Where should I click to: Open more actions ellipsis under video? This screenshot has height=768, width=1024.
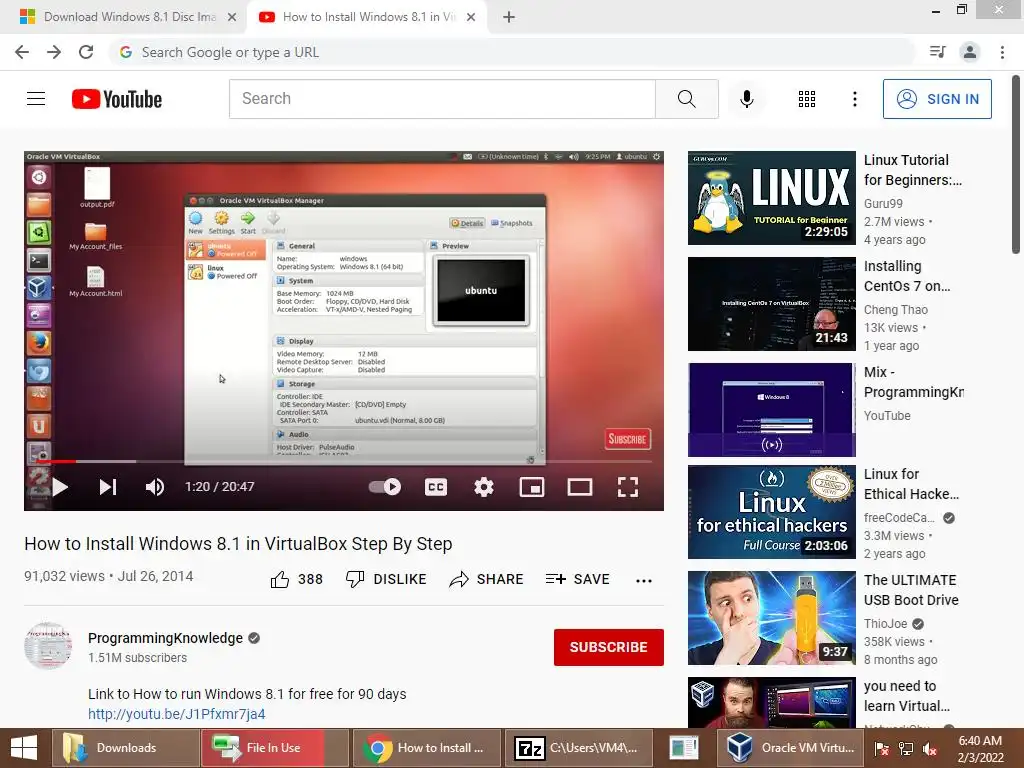click(643, 581)
